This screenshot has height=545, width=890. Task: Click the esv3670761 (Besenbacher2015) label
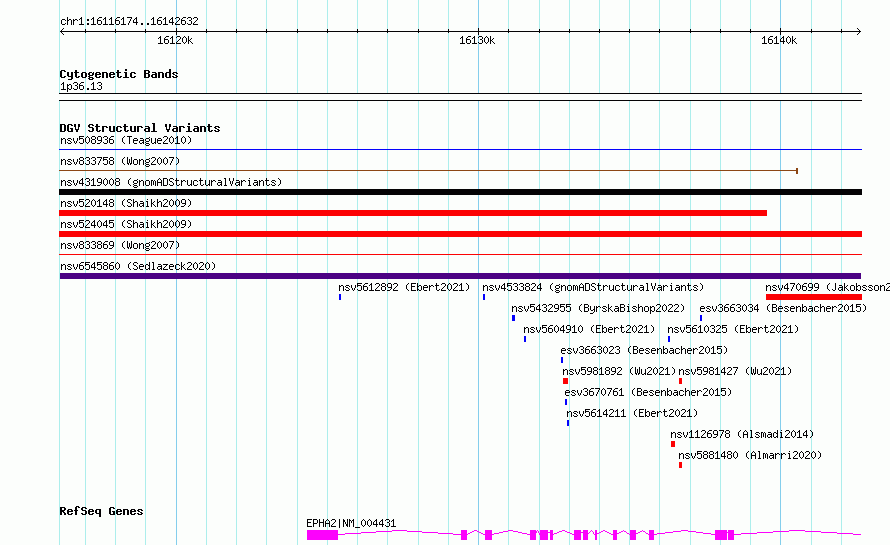[x=648, y=392]
